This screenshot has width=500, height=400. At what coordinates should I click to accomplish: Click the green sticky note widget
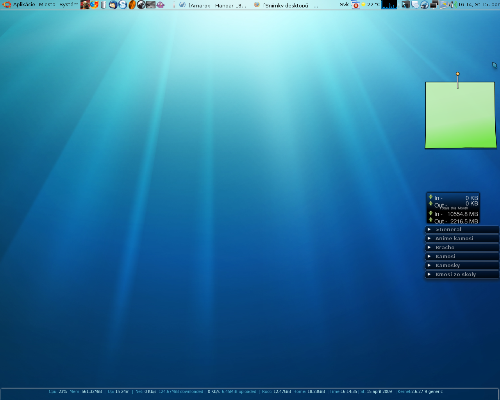pyautogui.click(x=460, y=115)
